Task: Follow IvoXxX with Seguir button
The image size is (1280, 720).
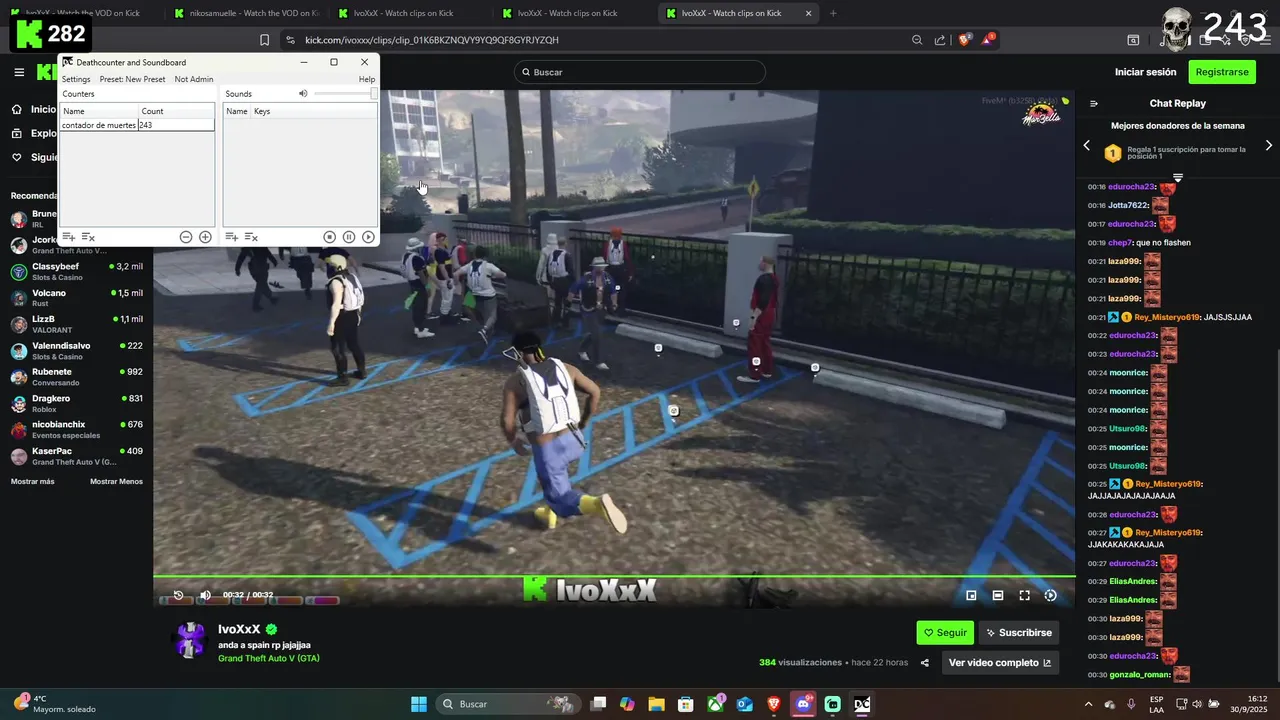Action: pos(945,632)
